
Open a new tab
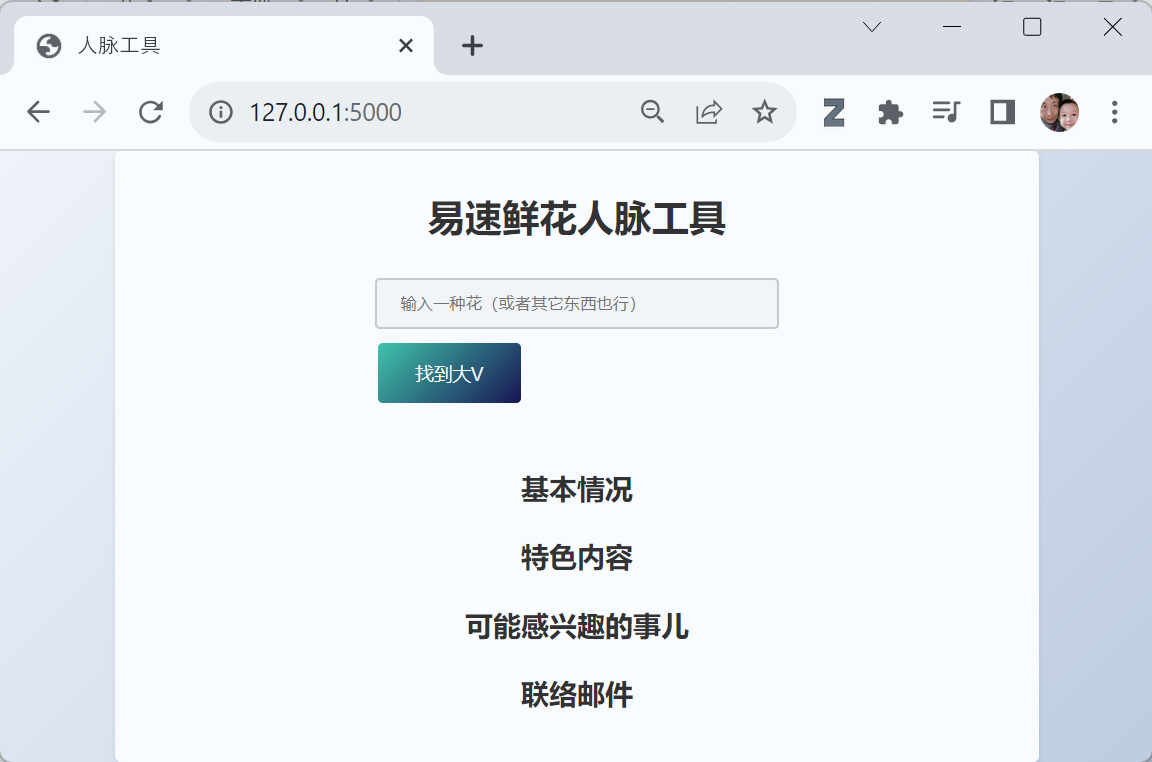472,46
